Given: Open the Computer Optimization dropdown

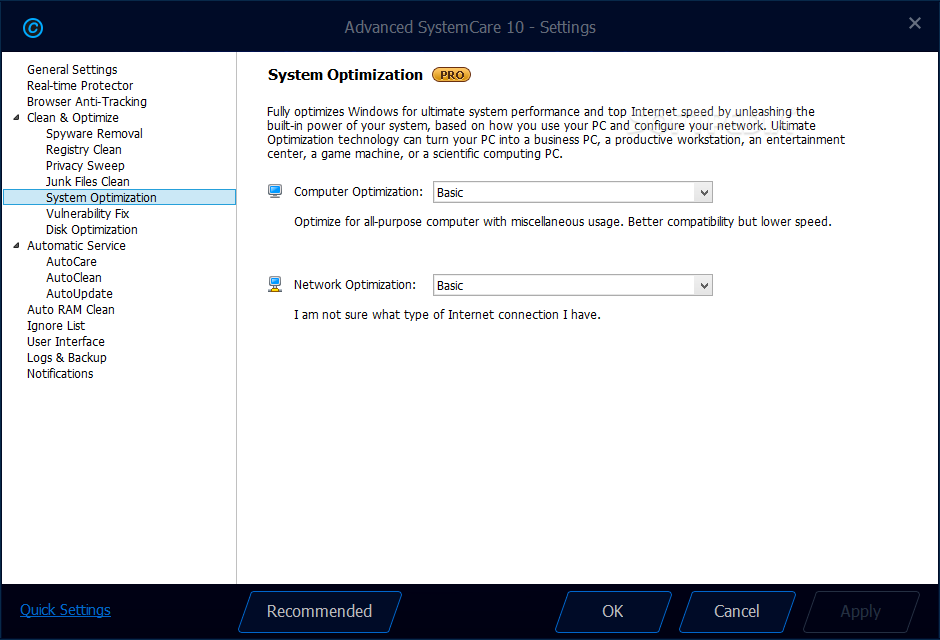Looking at the screenshot, I should pos(573,192).
